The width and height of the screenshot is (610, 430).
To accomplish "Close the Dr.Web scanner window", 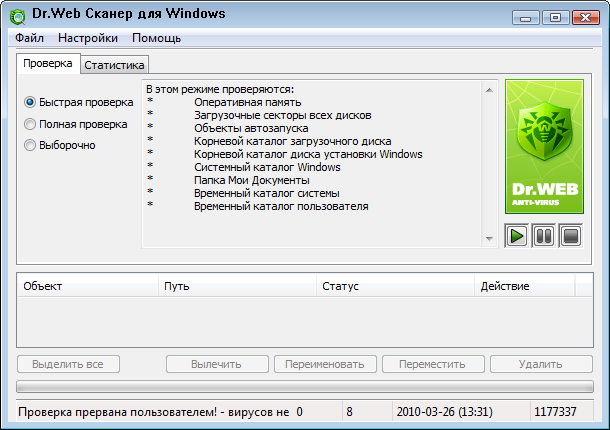I will (585, 18).
